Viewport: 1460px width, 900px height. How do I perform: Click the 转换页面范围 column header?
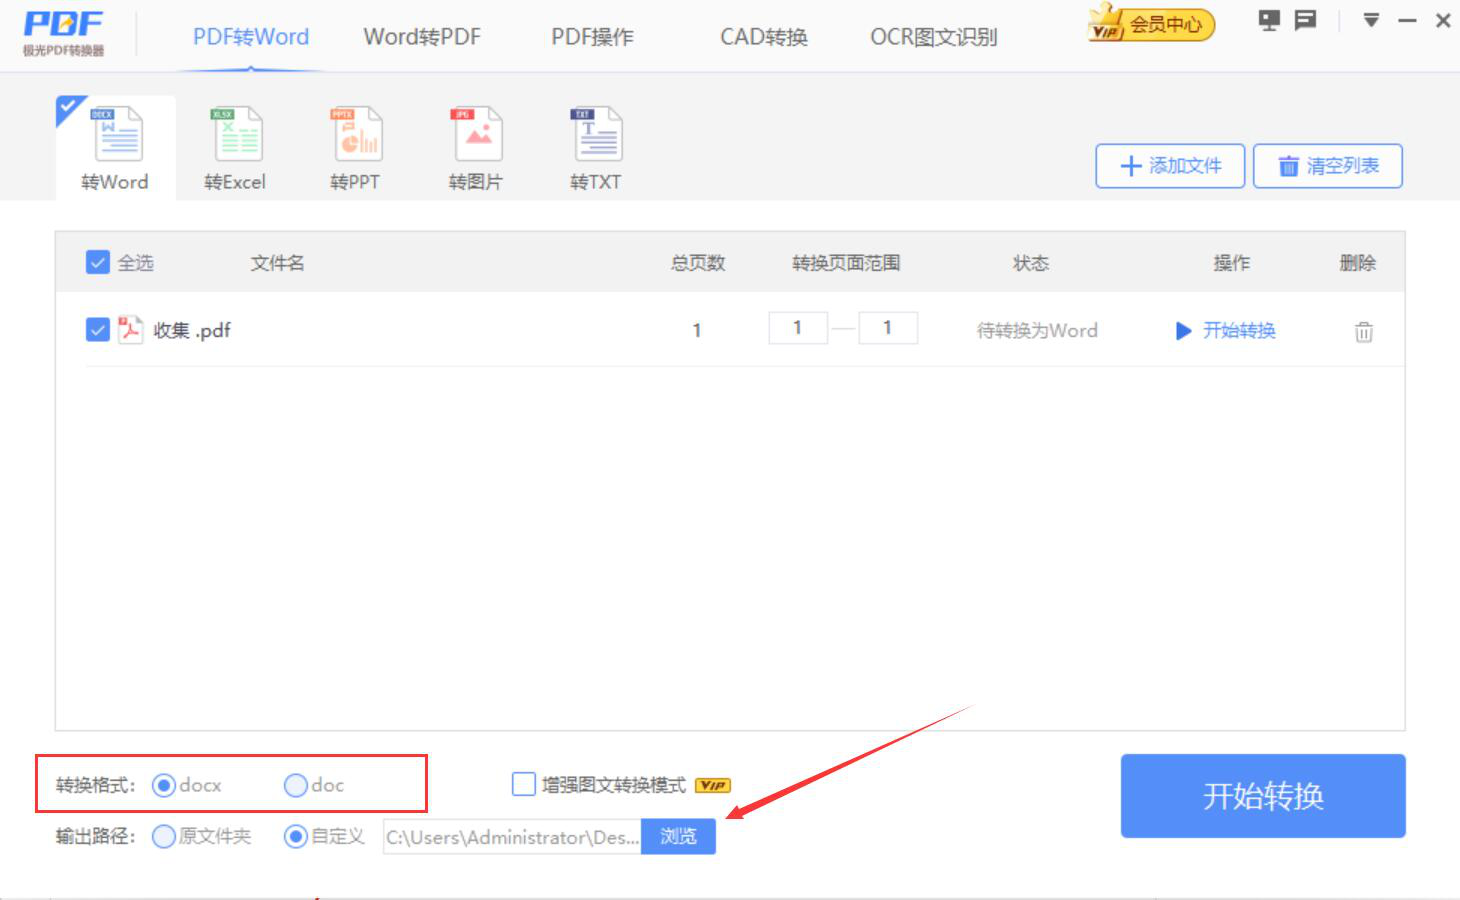coord(846,263)
